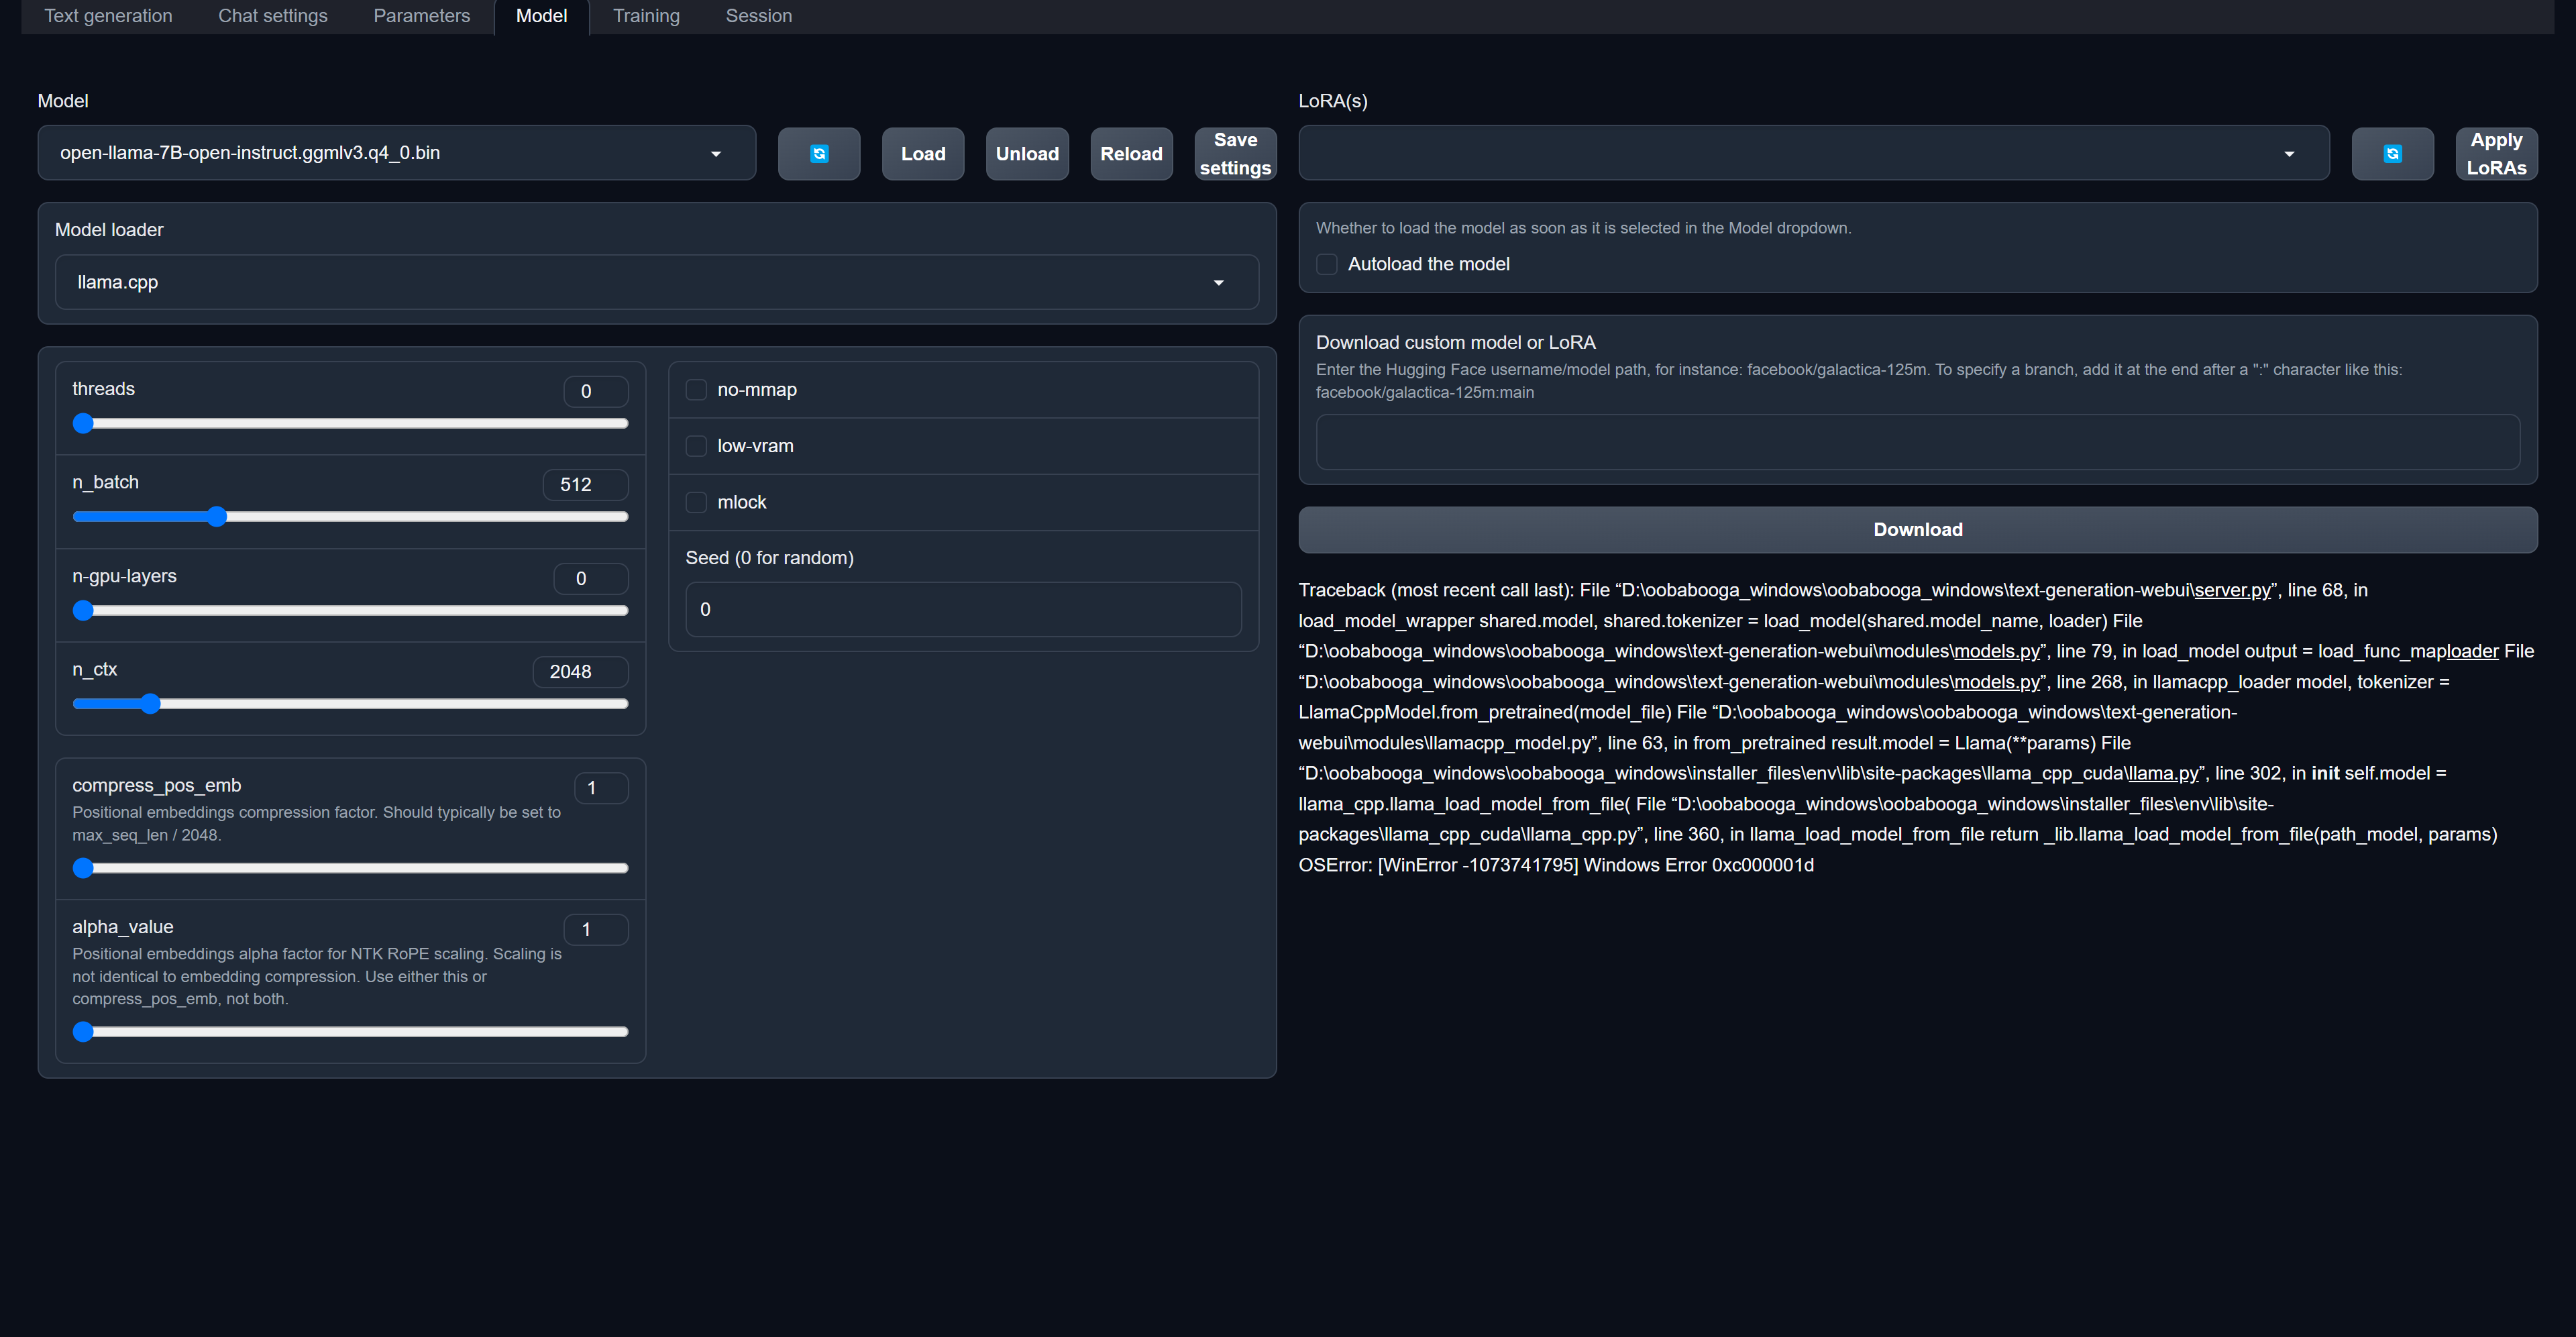Image resolution: width=2576 pixels, height=1337 pixels.
Task: Open the Model selection dropdown
Action: [x=396, y=153]
